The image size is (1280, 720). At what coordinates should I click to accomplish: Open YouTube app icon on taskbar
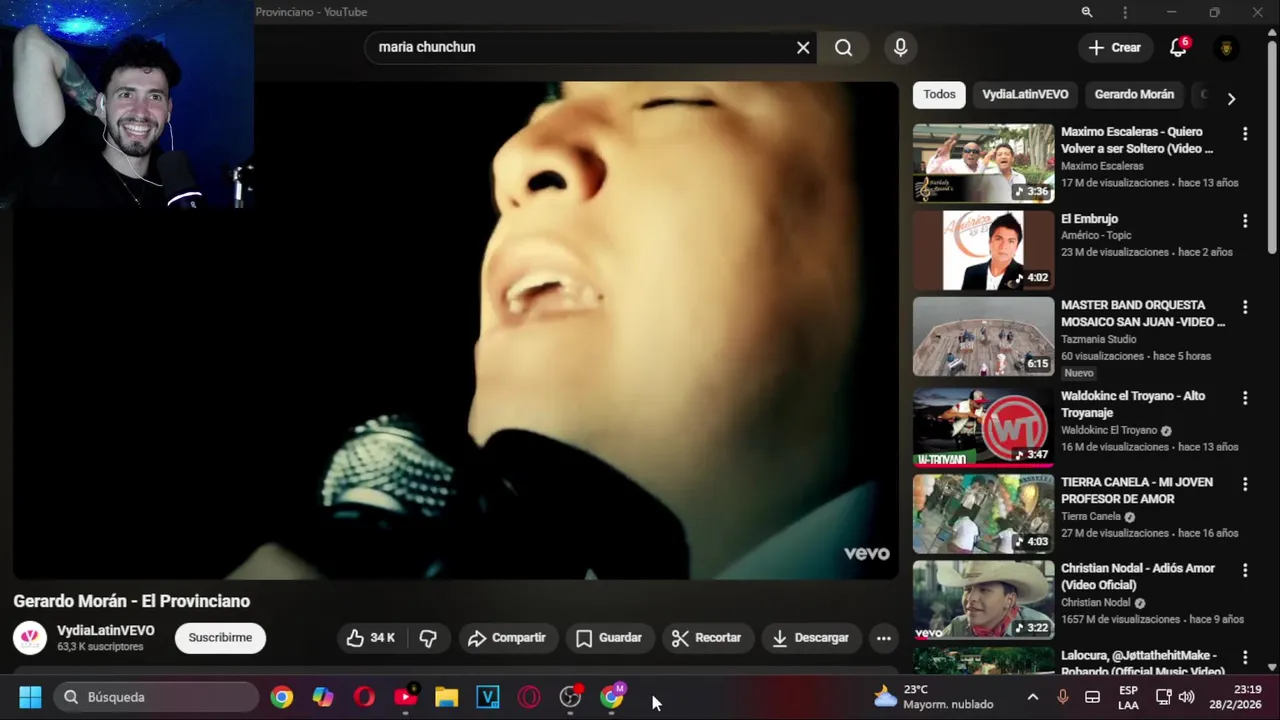pos(405,697)
